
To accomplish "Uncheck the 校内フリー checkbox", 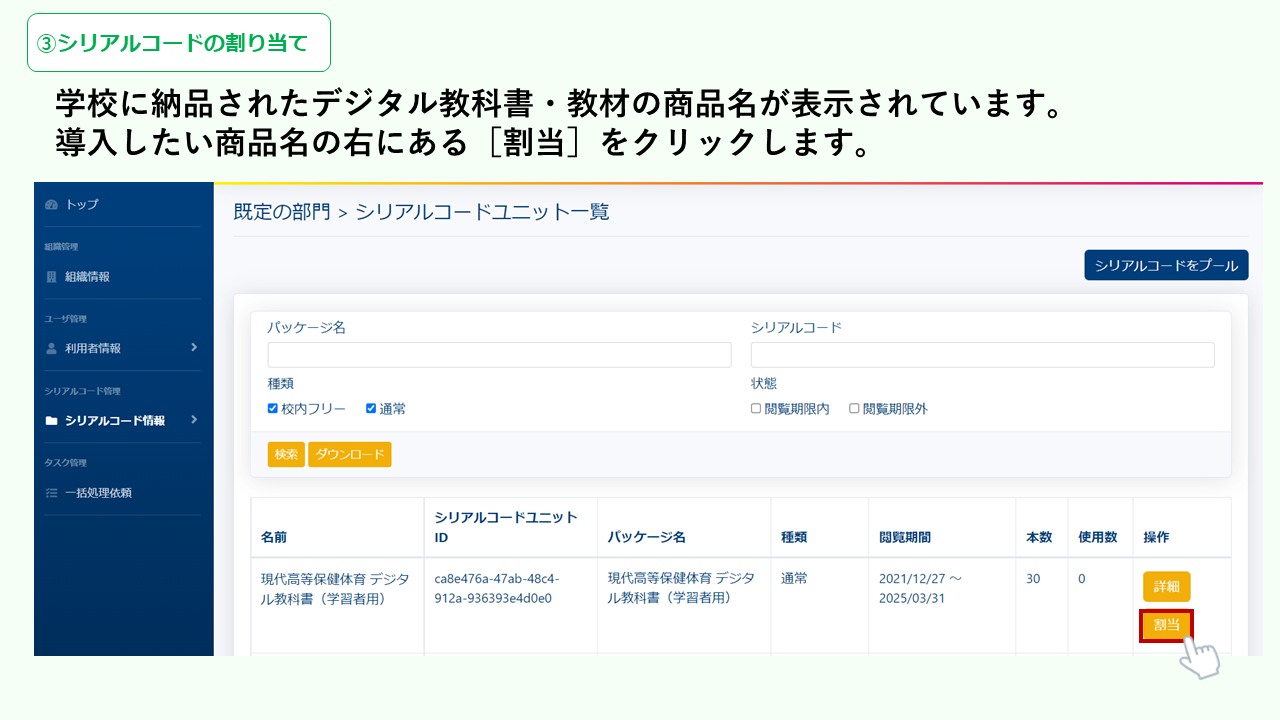I will coord(273,409).
